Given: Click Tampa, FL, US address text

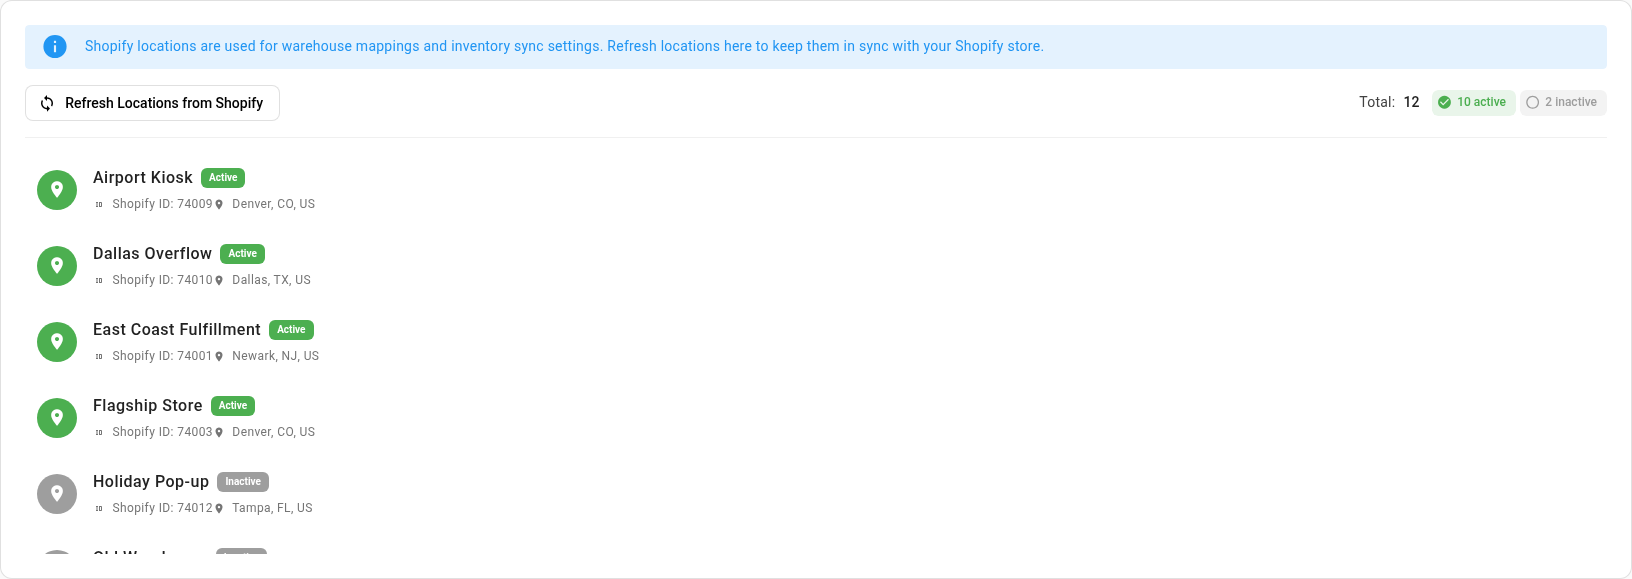Looking at the screenshot, I should coord(272,508).
